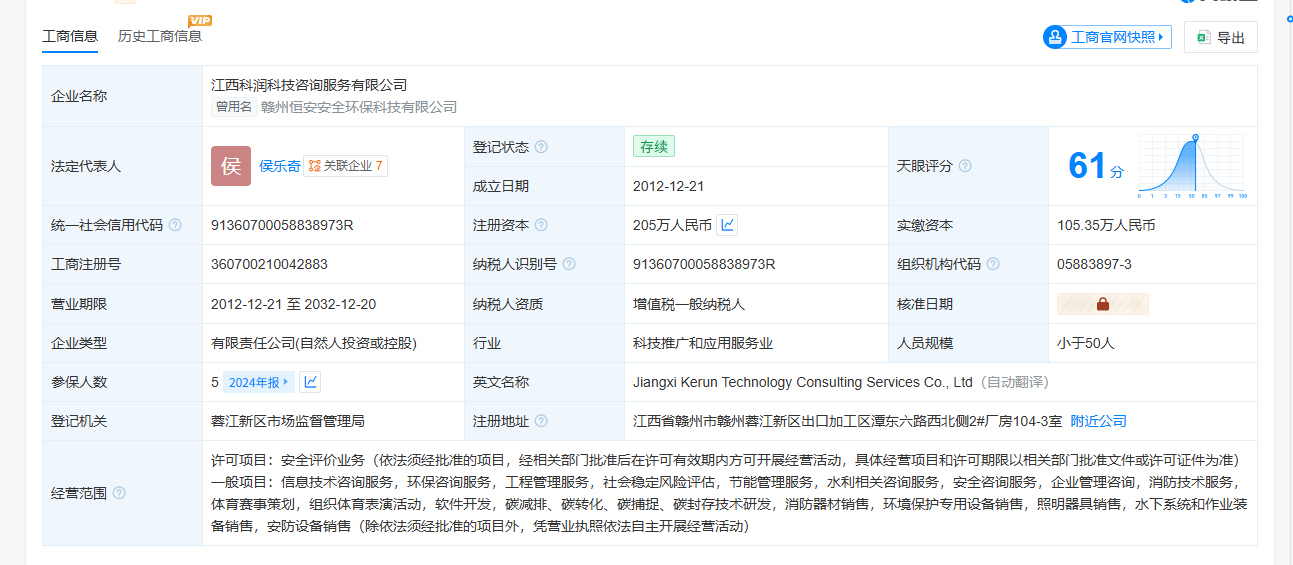Select organization code 05883897-3

click(1094, 264)
